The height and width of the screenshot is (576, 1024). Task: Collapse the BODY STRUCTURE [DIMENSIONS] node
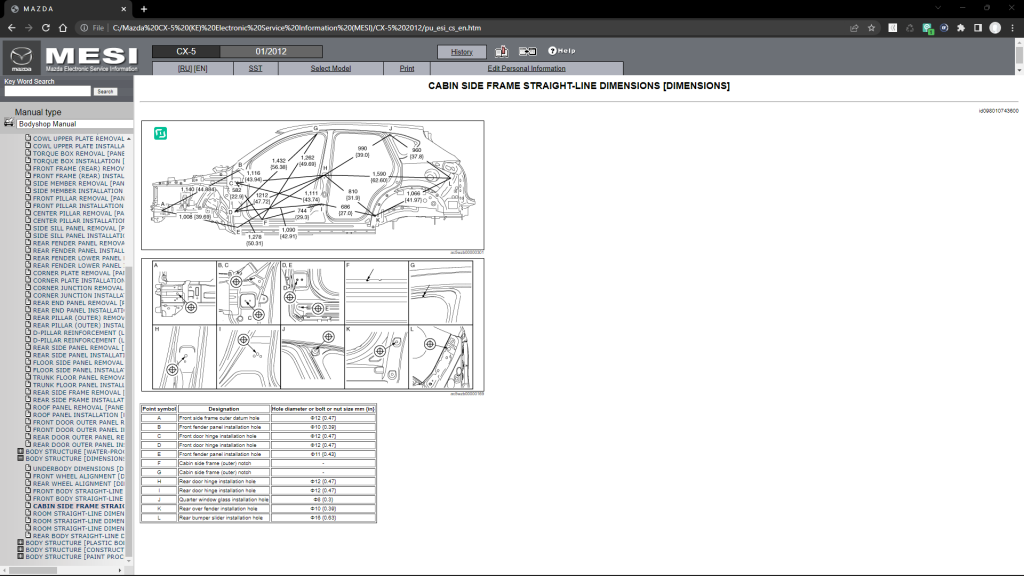coord(20,458)
